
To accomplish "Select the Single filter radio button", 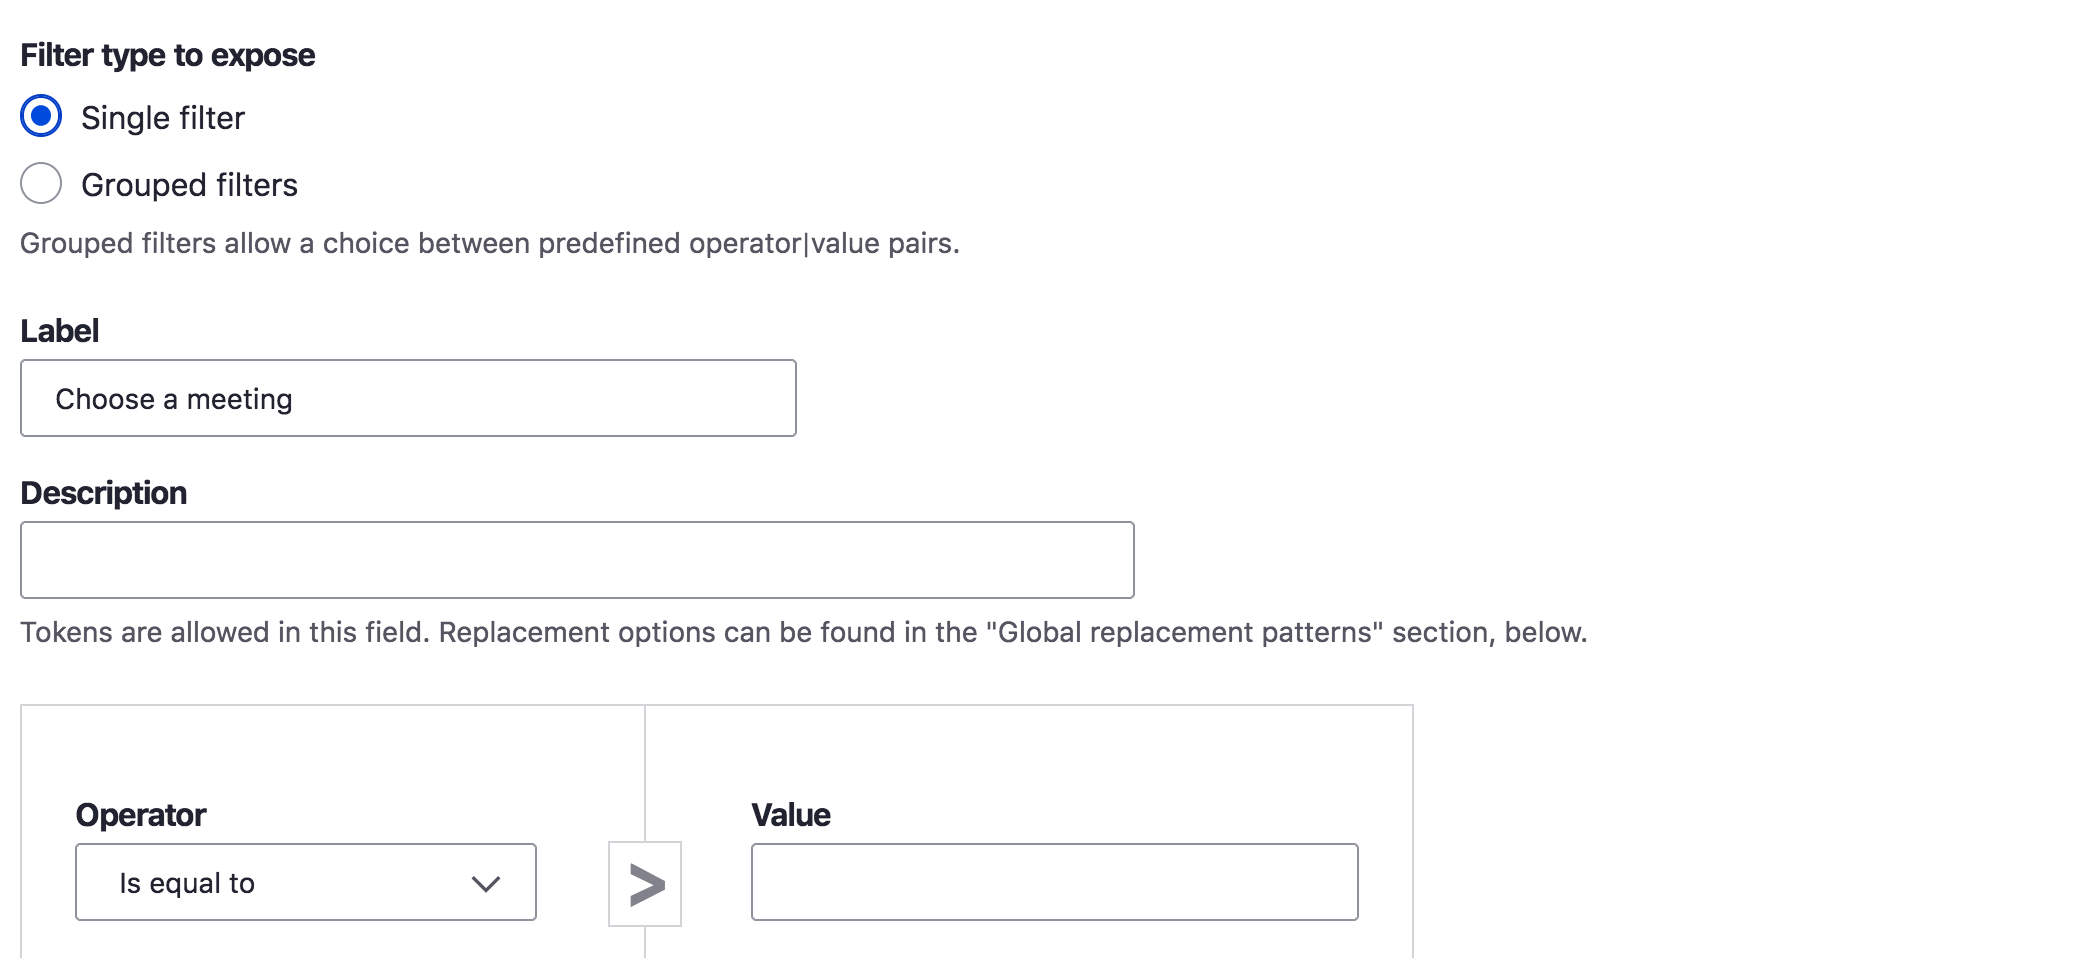I will (x=41, y=117).
